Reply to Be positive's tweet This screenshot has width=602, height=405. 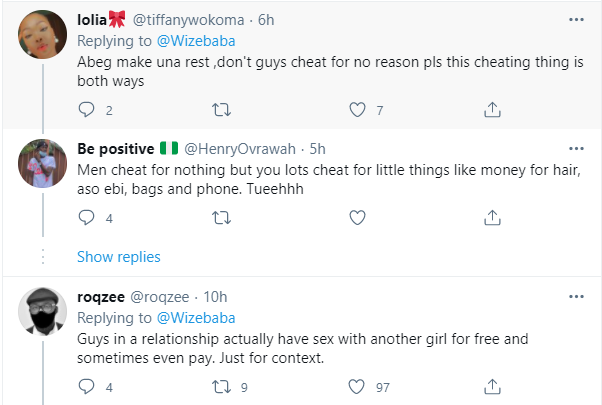click(86, 217)
